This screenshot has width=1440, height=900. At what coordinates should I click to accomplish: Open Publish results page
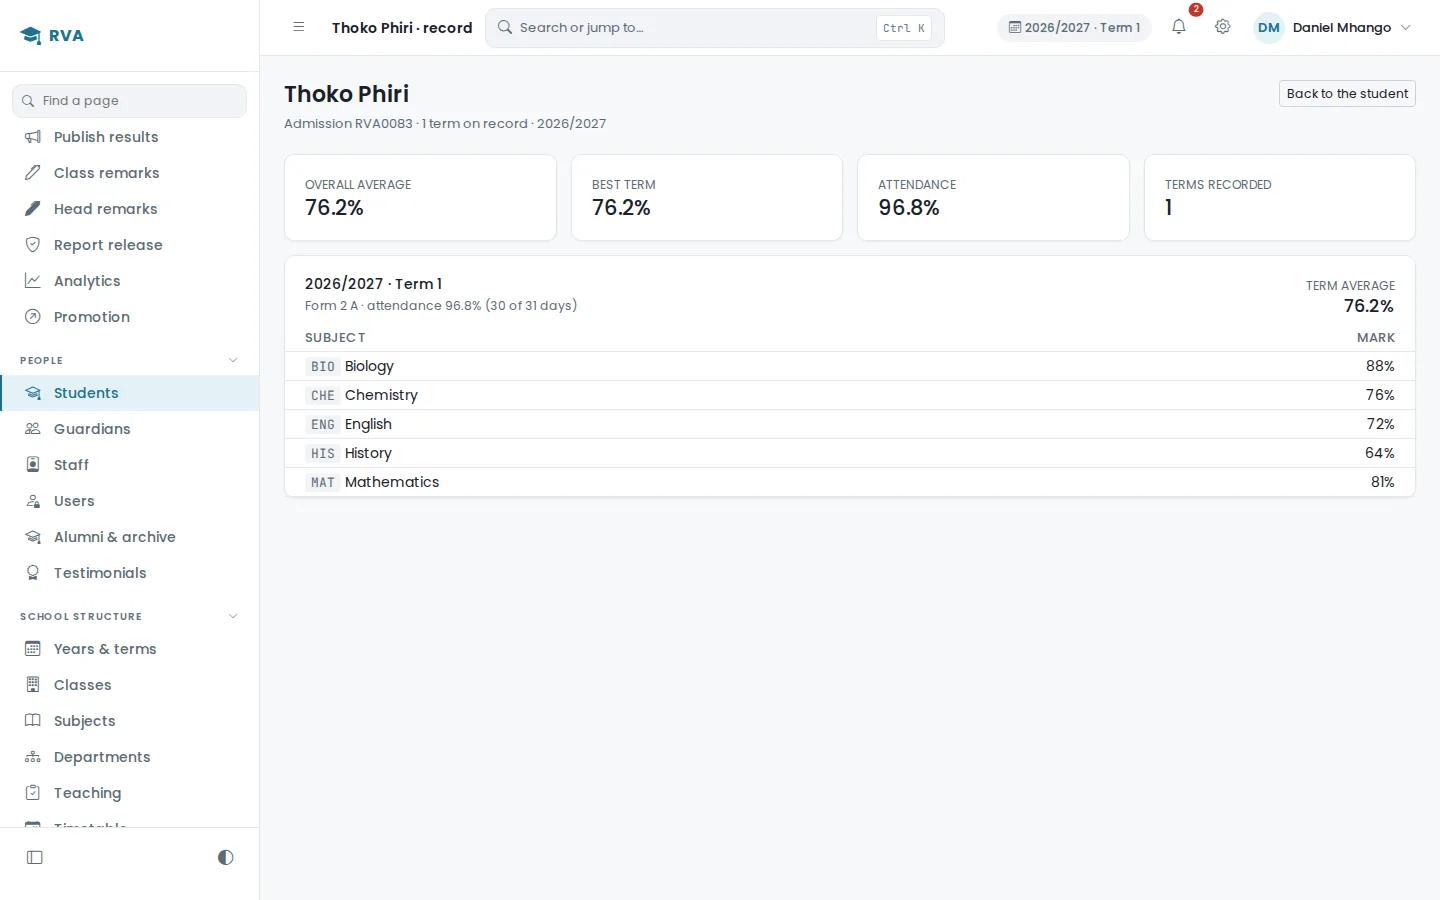130,137
